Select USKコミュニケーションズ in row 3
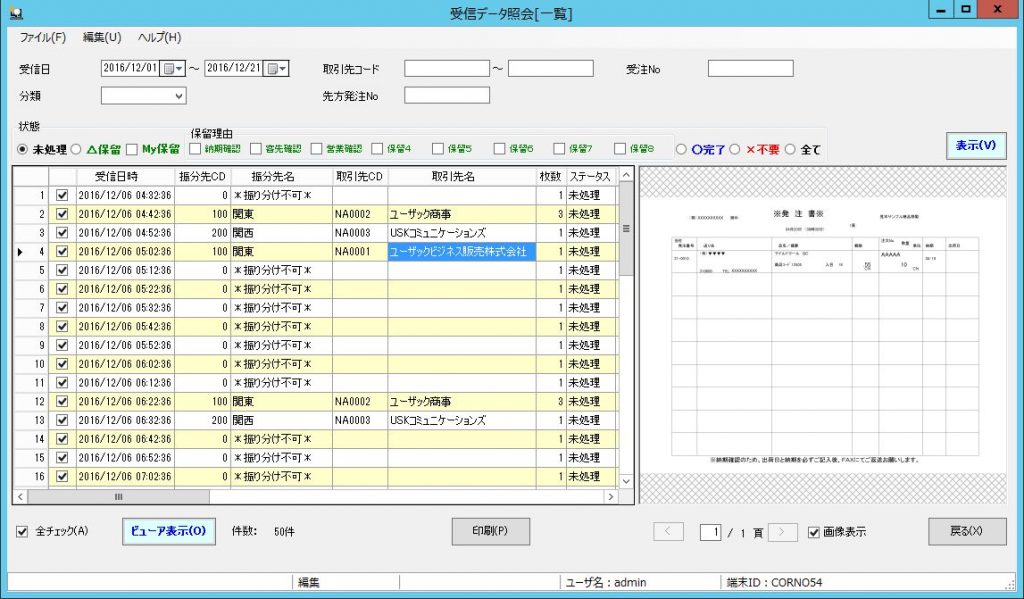The height and width of the screenshot is (599, 1024). [x=462, y=233]
